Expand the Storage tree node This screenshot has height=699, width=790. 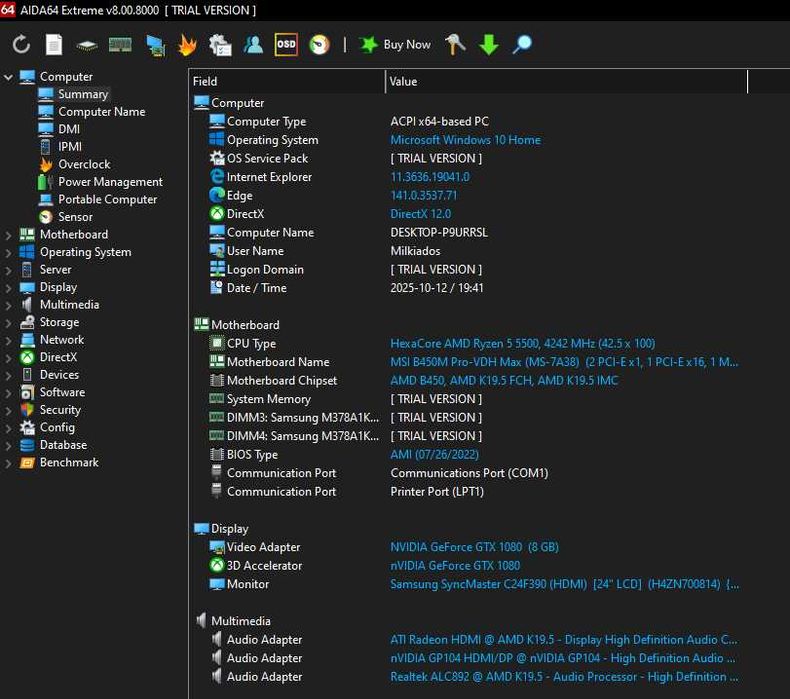(8, 323)
